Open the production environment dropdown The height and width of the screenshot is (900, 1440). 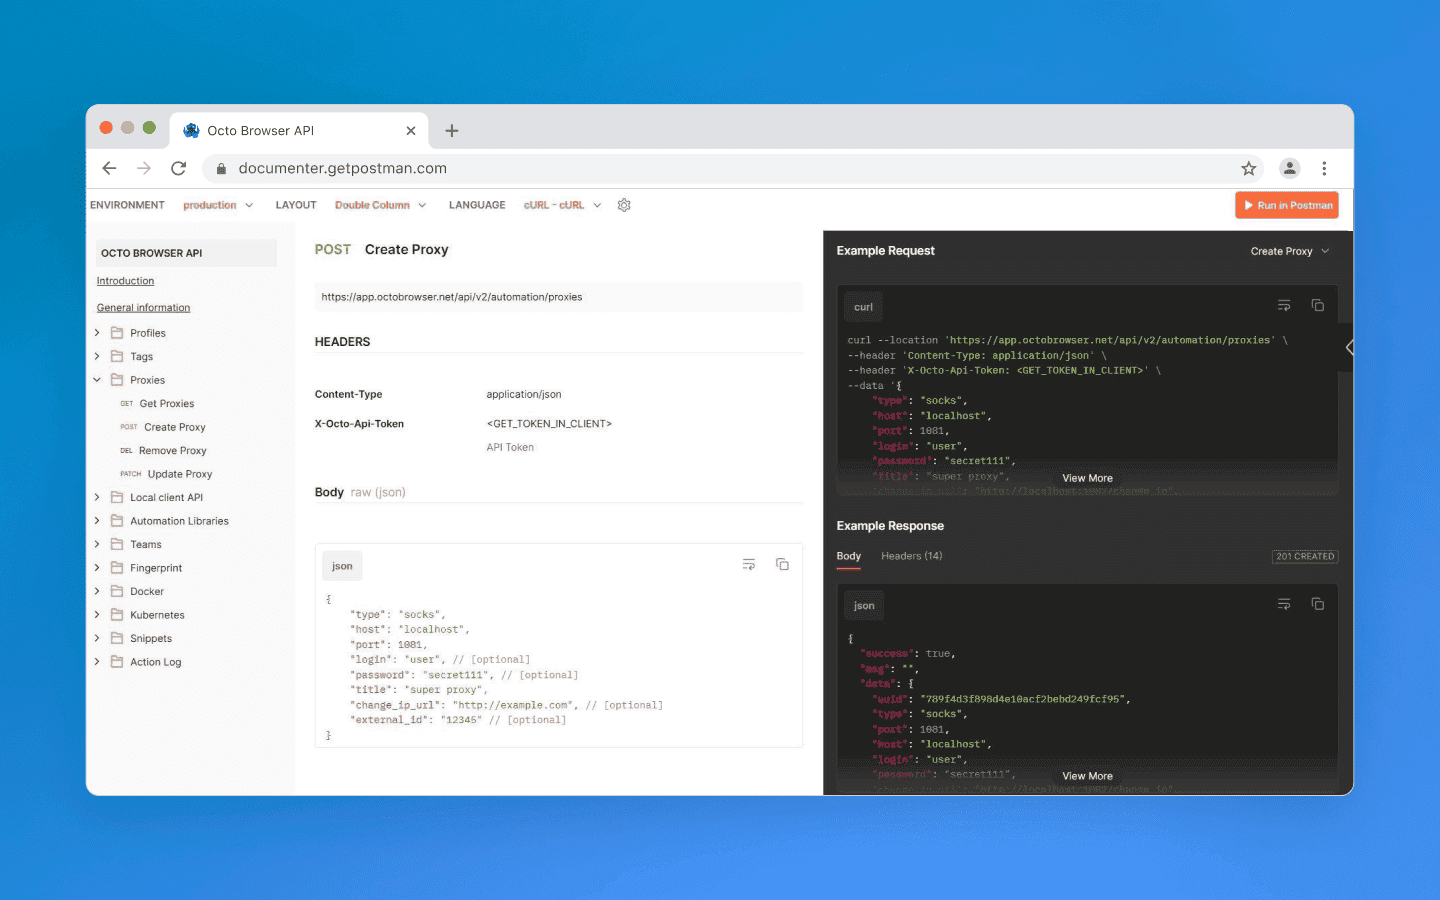218,205
